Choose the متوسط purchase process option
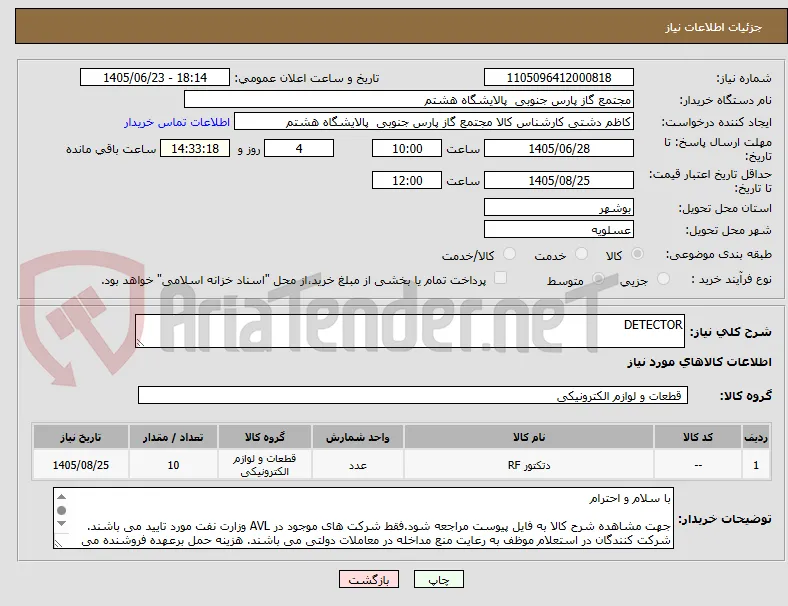Viewport: 788px width, 606px height. pyautogui.click(x=598, y=278)
